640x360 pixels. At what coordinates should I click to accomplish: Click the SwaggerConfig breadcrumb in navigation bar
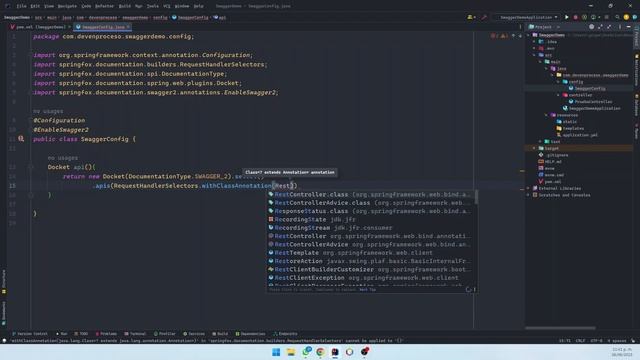coord(190,18)
